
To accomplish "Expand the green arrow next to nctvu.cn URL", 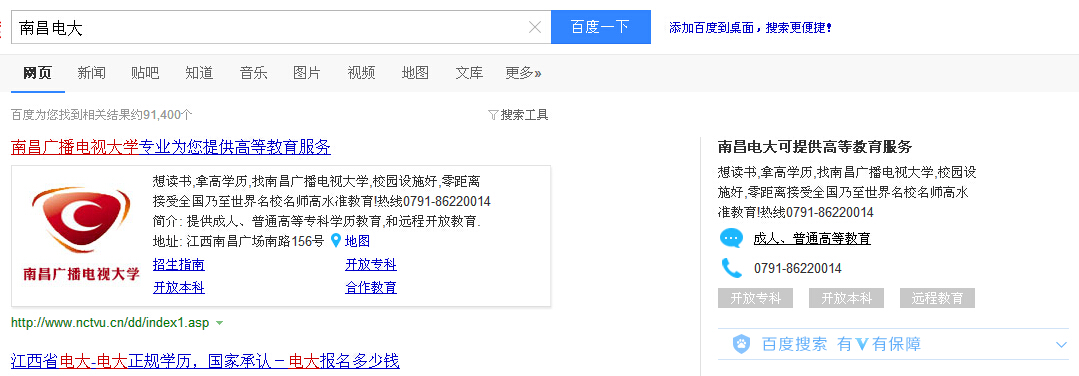I will (x=219, y=323).
